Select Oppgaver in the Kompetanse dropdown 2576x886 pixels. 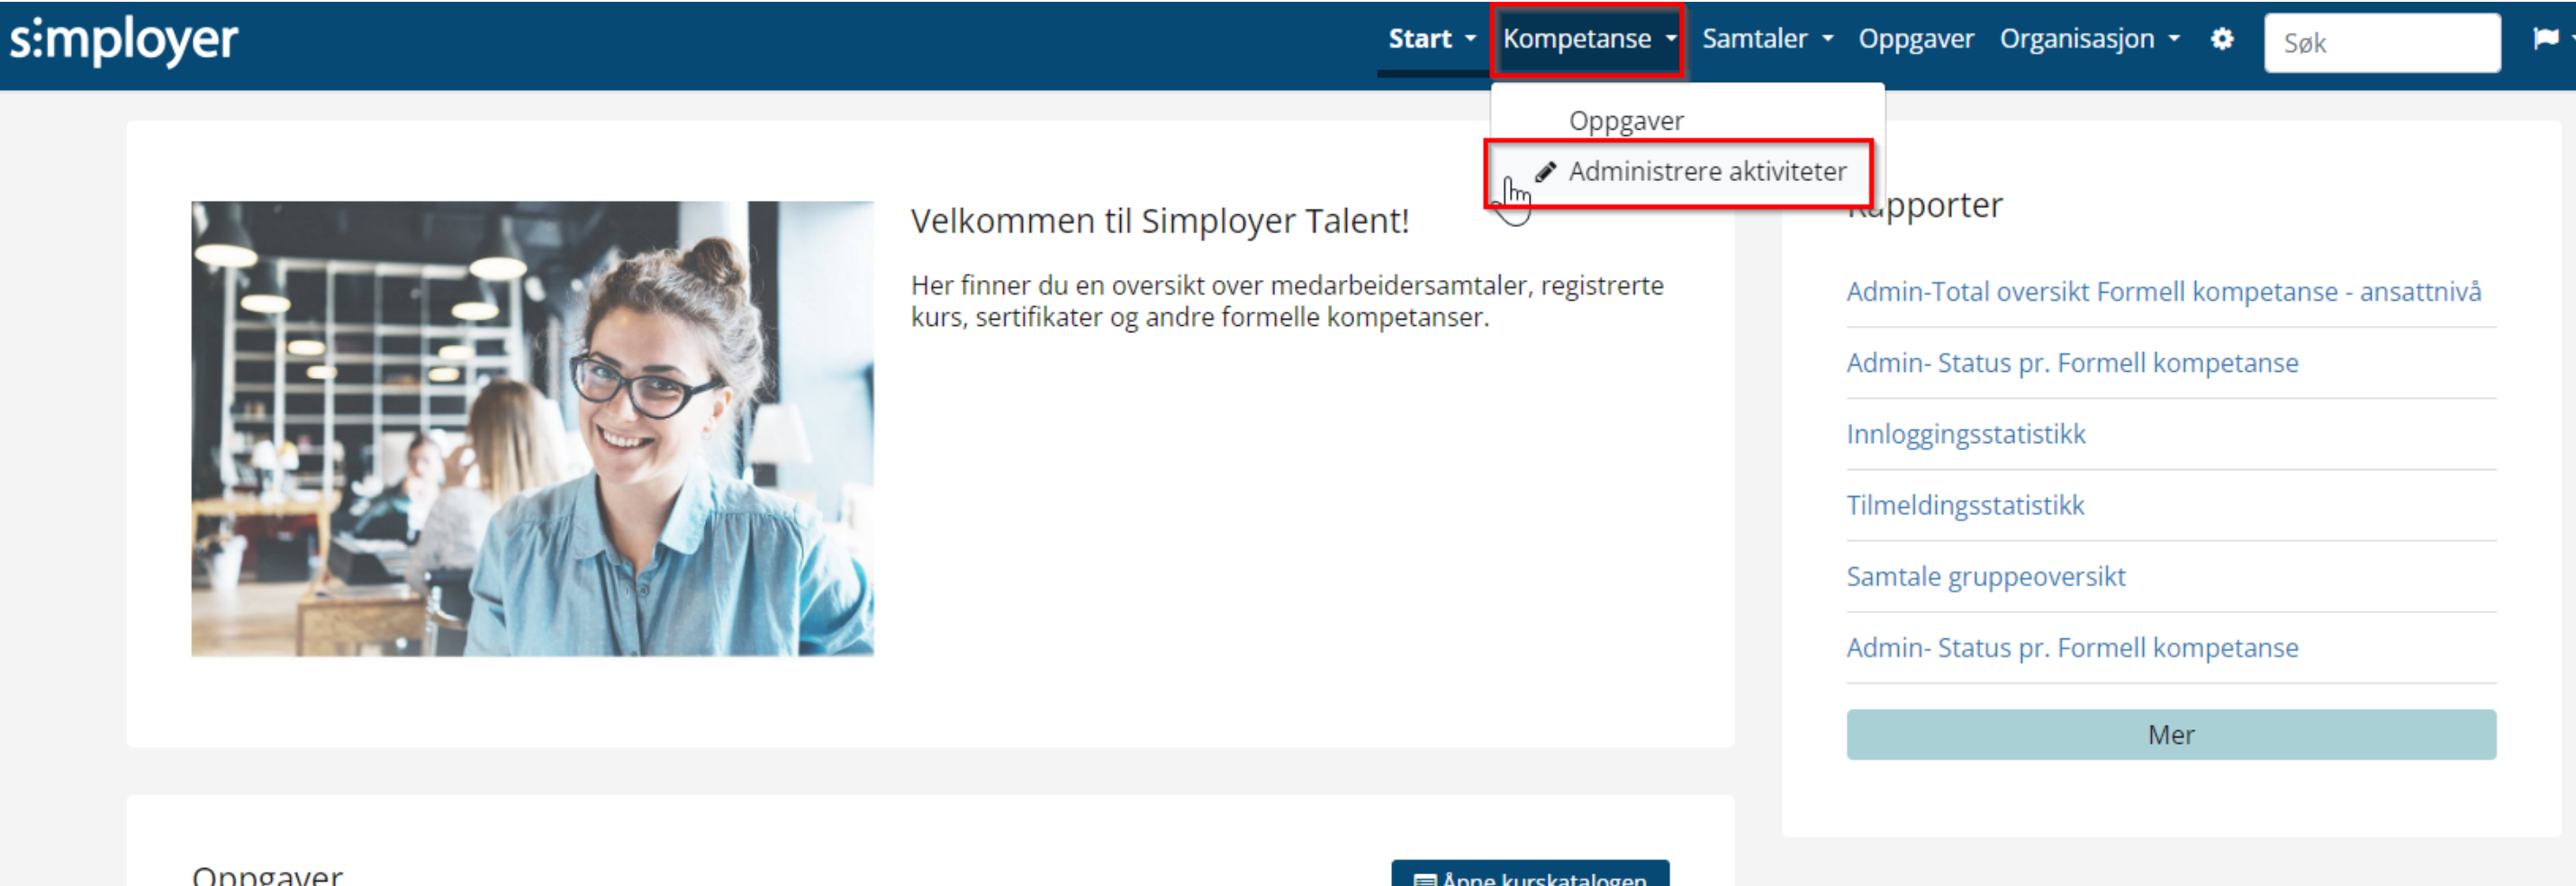(x=1626, y=121)
